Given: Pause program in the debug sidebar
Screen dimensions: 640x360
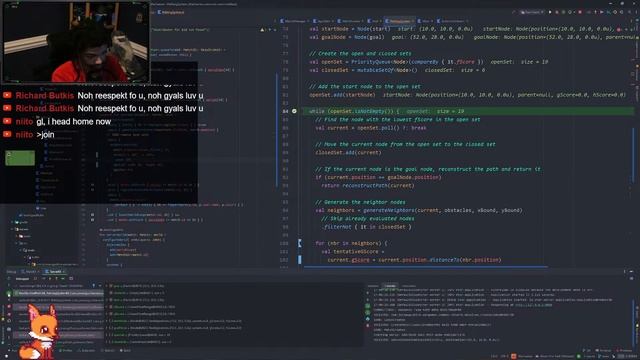Looking at the screenshot, I should (9, 300).
